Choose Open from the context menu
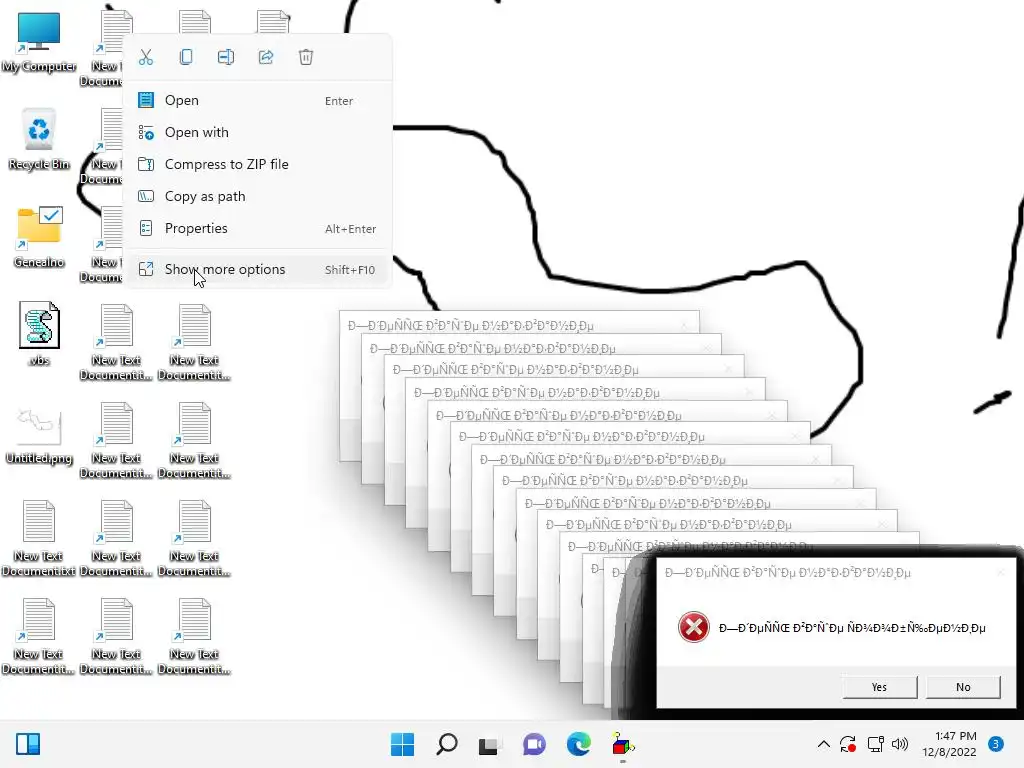 (x=258, y=101)
